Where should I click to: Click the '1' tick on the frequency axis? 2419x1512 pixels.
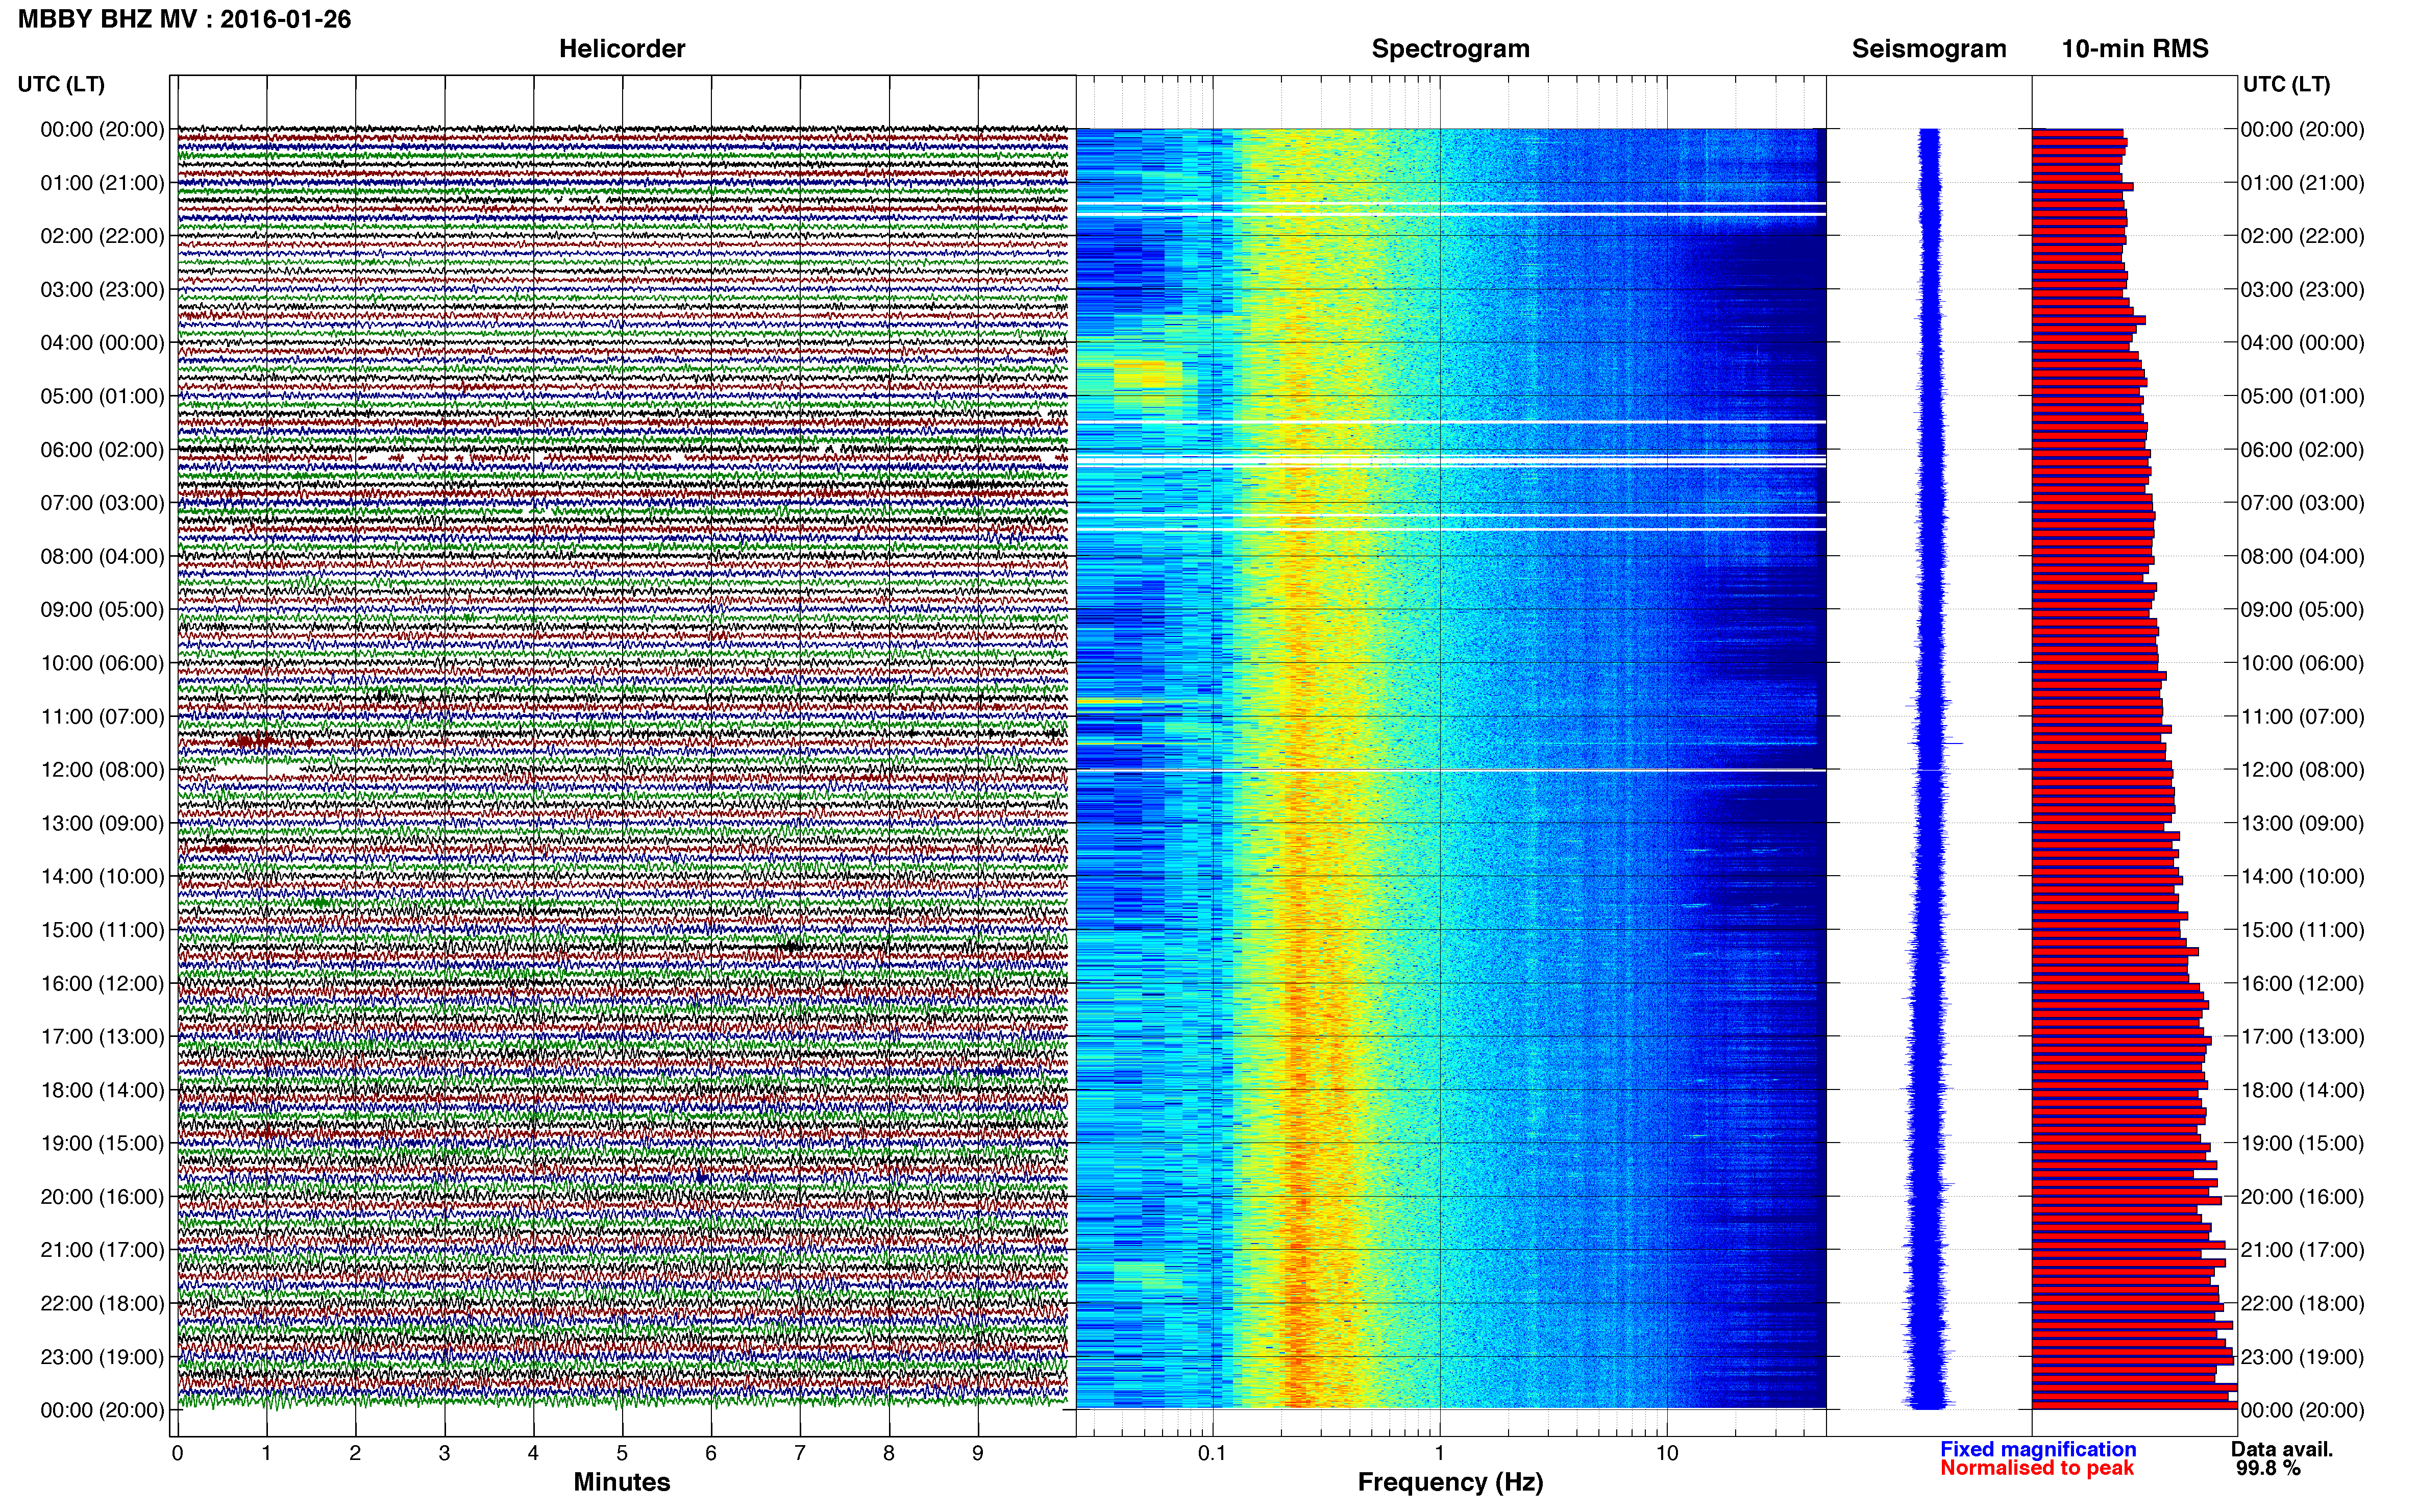click(1440, 1453)
